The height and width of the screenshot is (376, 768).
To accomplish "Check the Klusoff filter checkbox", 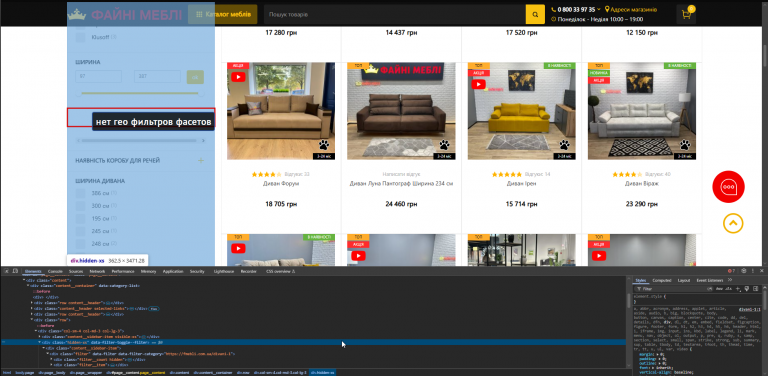I will click(x=81, y=37).
